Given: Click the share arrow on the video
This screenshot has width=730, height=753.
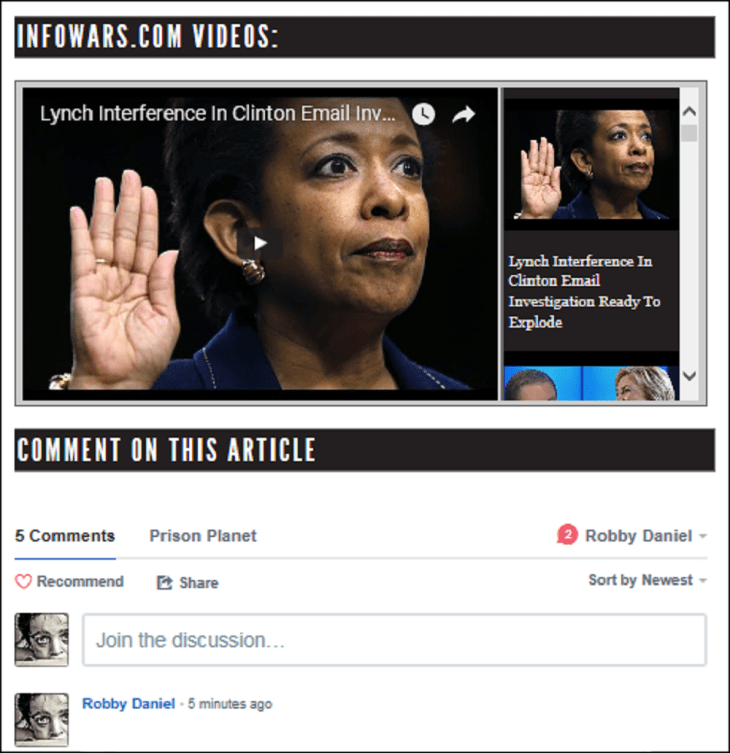Looking at the screenshot, I should [463, 114].
